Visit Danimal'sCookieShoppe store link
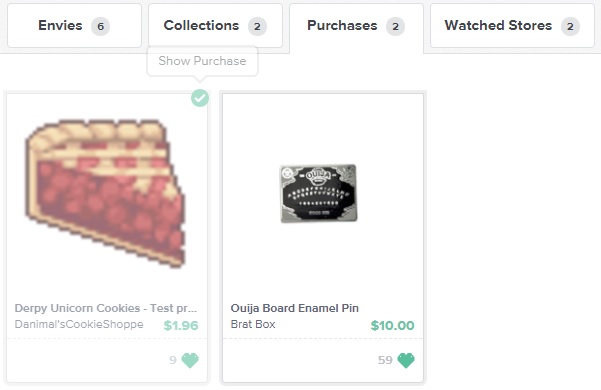Image resolution: width=601 pixels, height=390 pixels. (79, 324)
